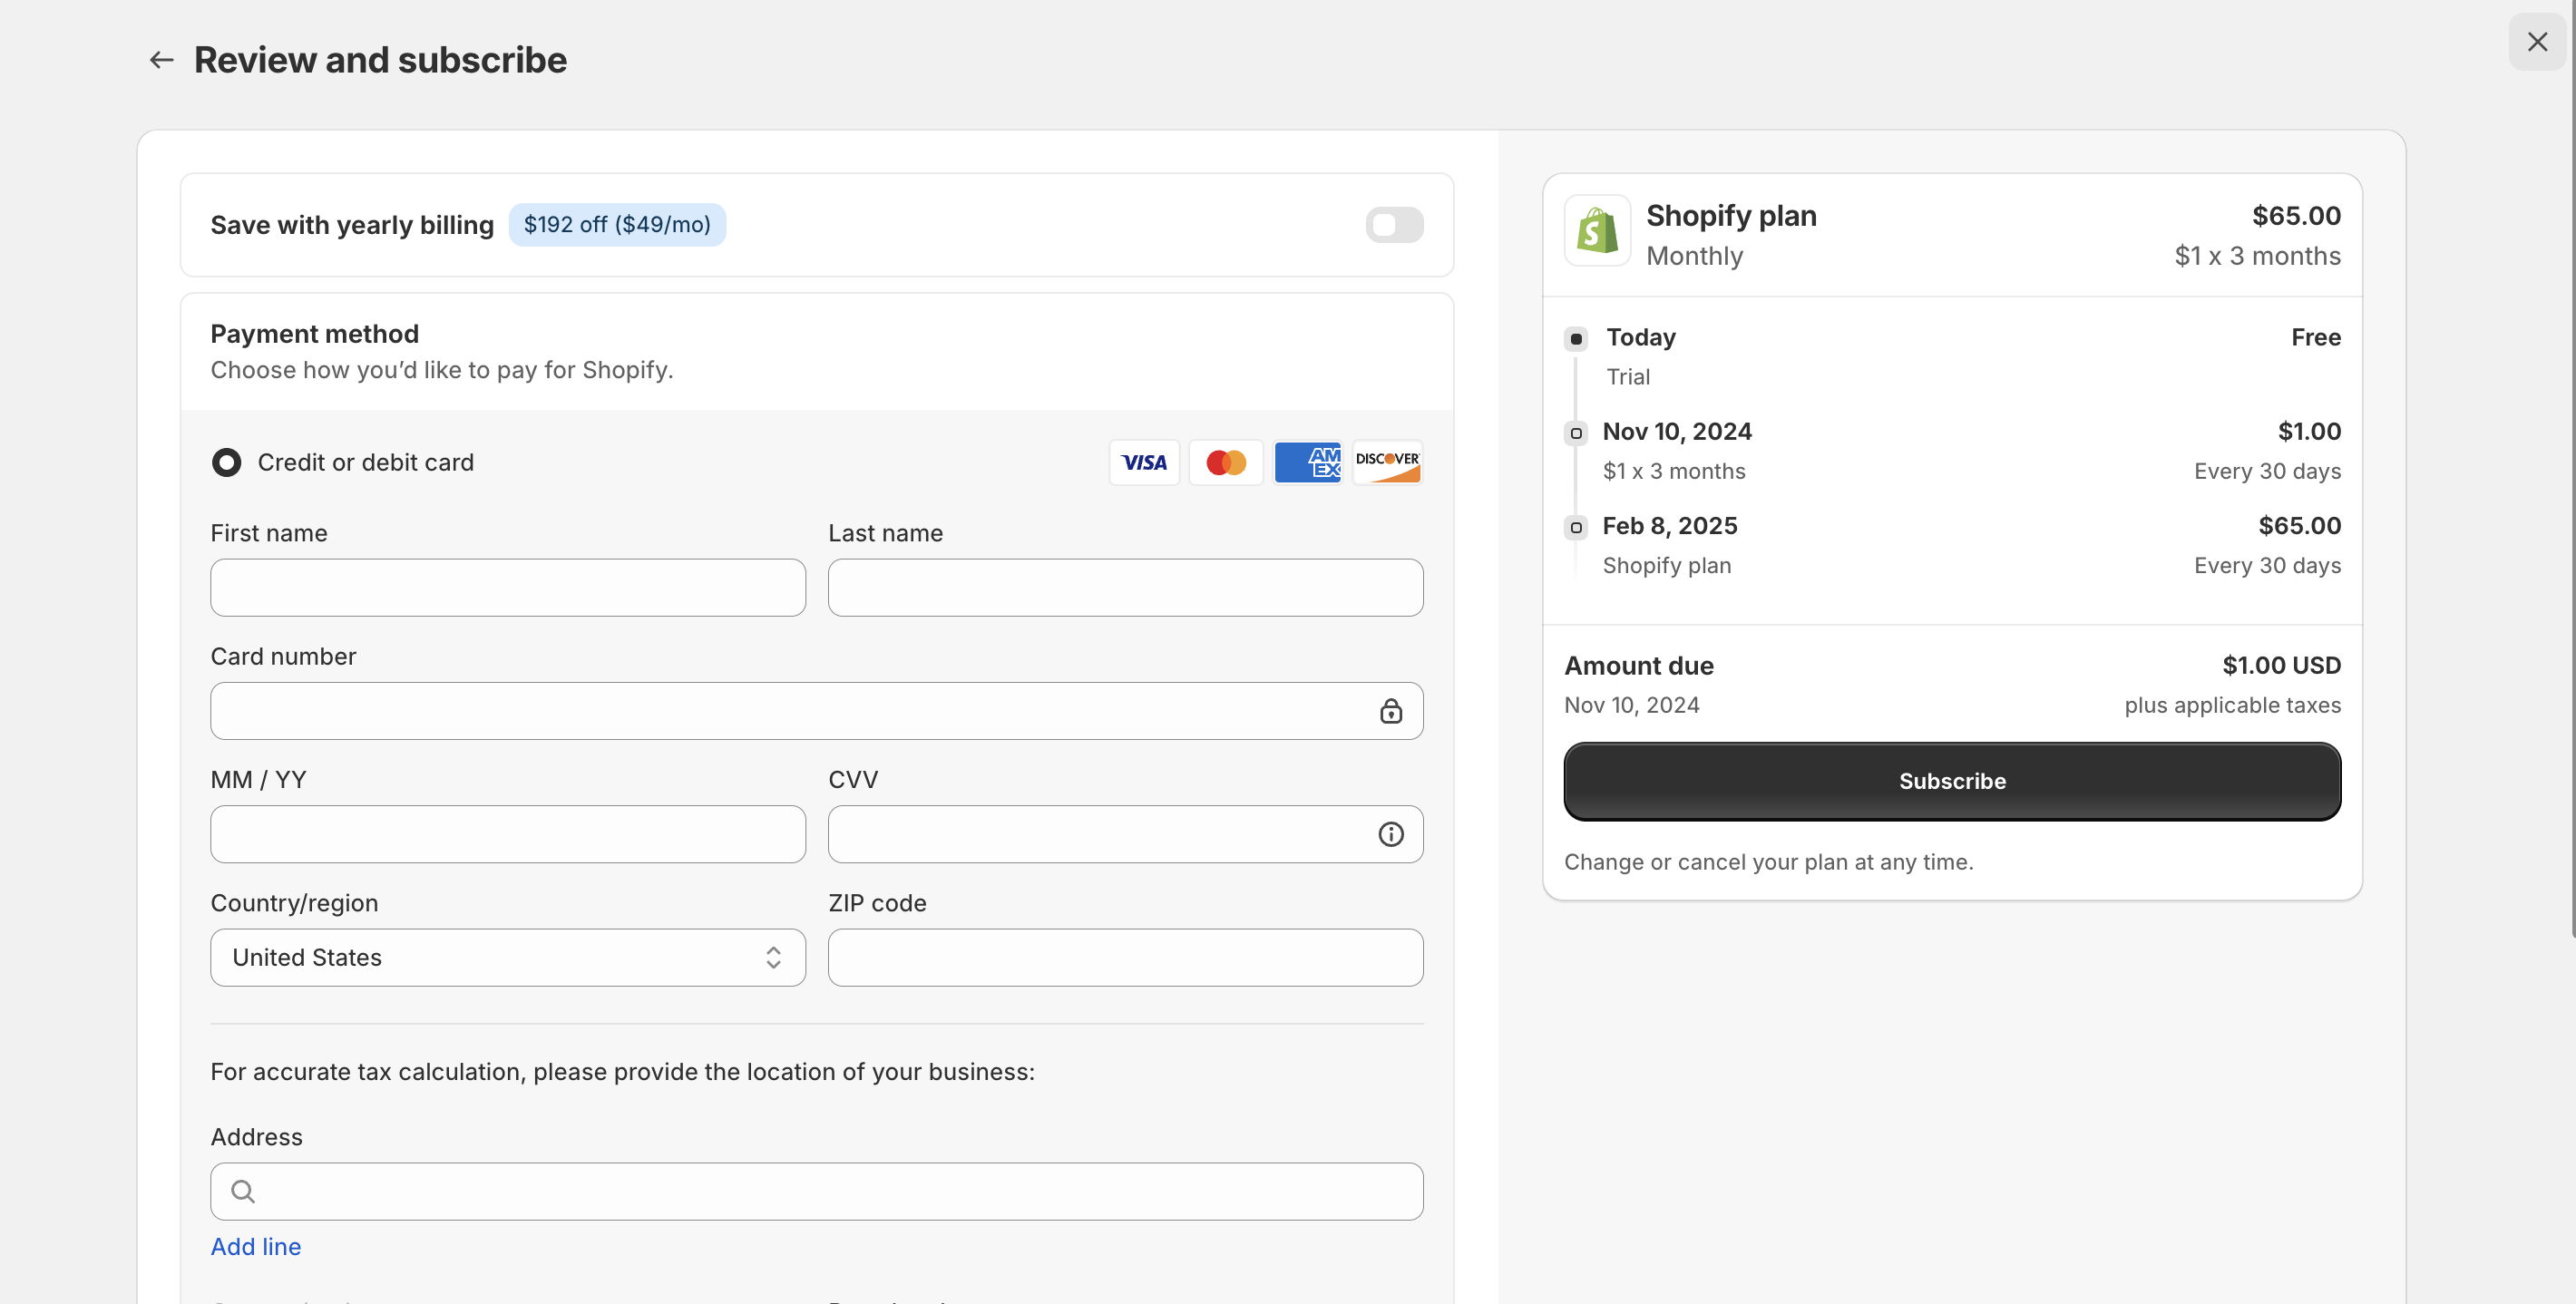Image resolution: width=2576 pixels, height=1304 pixels.
Task: Click the Discover card logo
Action: click(1387, 462)
